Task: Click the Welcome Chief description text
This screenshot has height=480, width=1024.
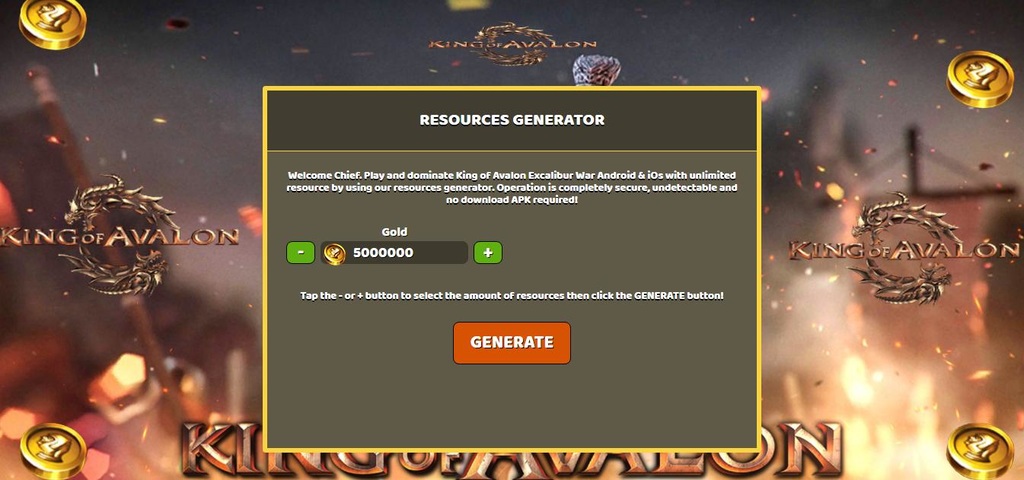Action: point(512,187)
